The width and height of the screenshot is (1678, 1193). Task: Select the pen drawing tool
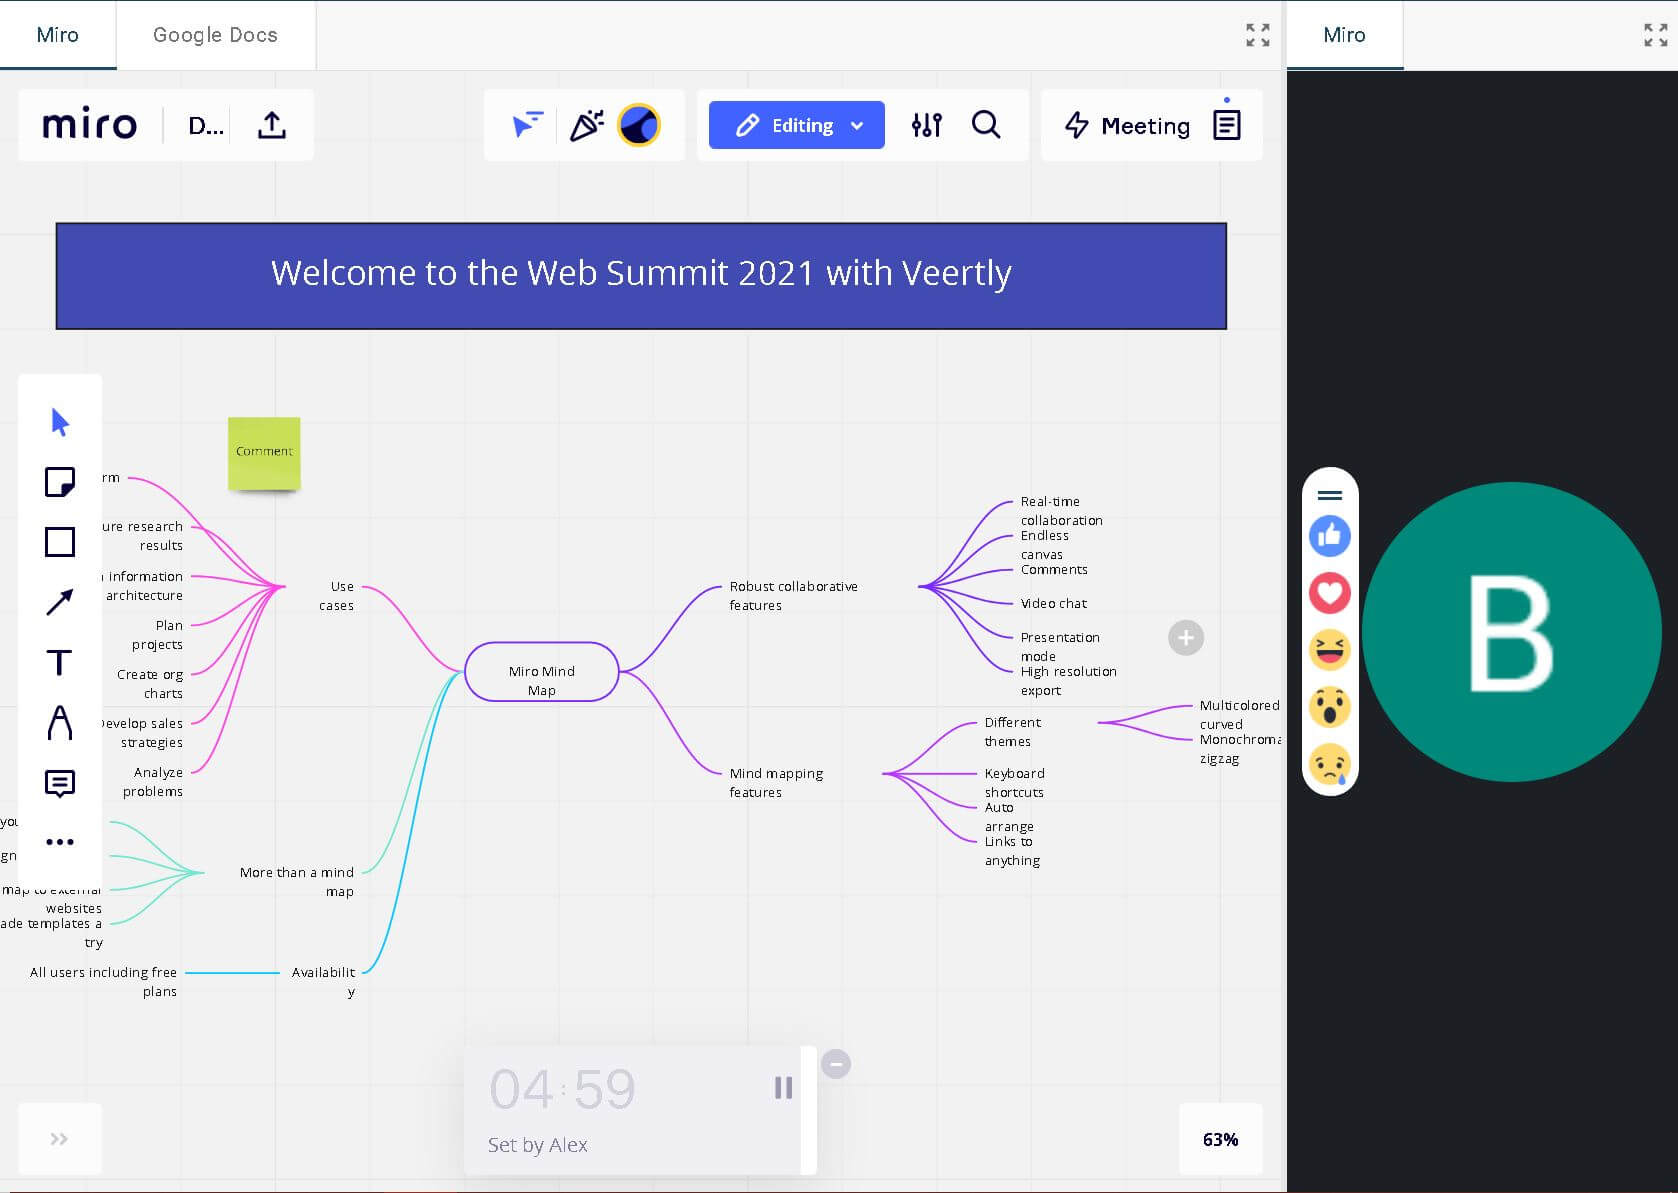(x=60, y=722)
